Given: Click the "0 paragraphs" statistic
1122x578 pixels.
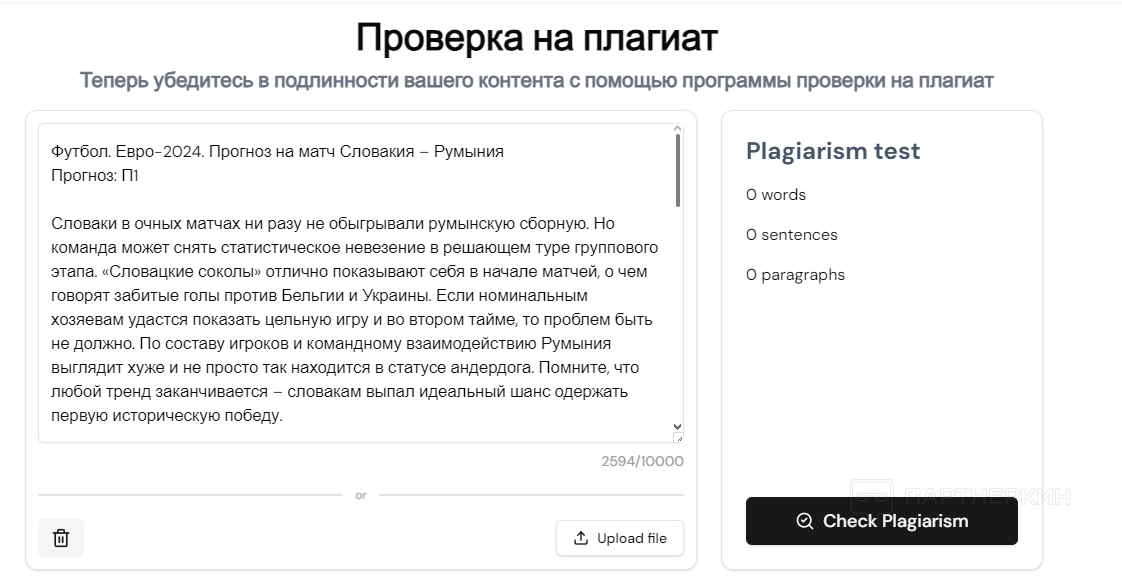Looking at the screenshot, I should coord(795,275).
